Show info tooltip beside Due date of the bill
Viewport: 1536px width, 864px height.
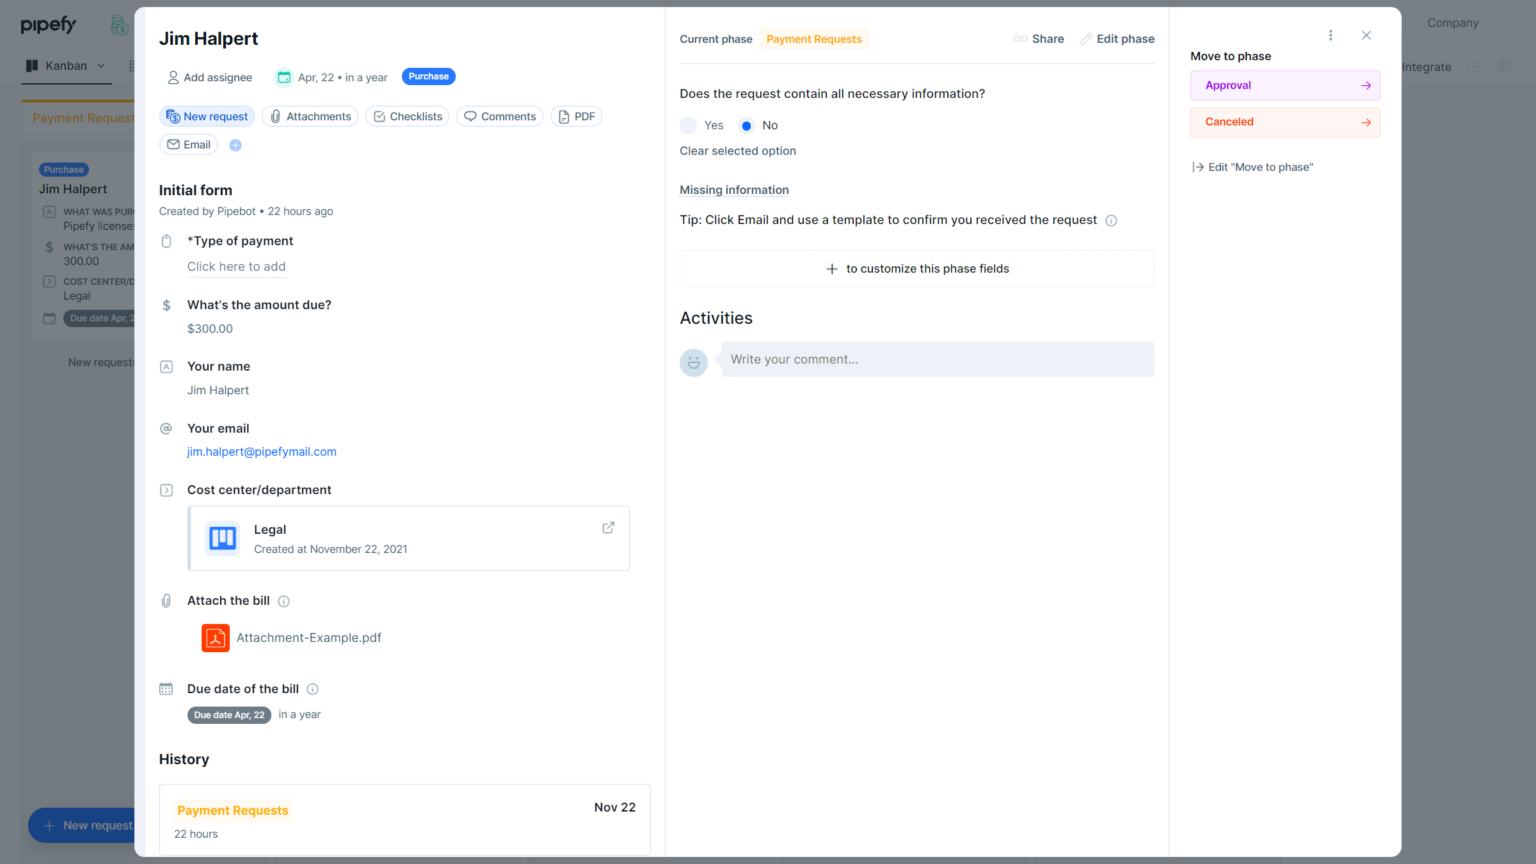pyautogui.click(x=312, y=689)
